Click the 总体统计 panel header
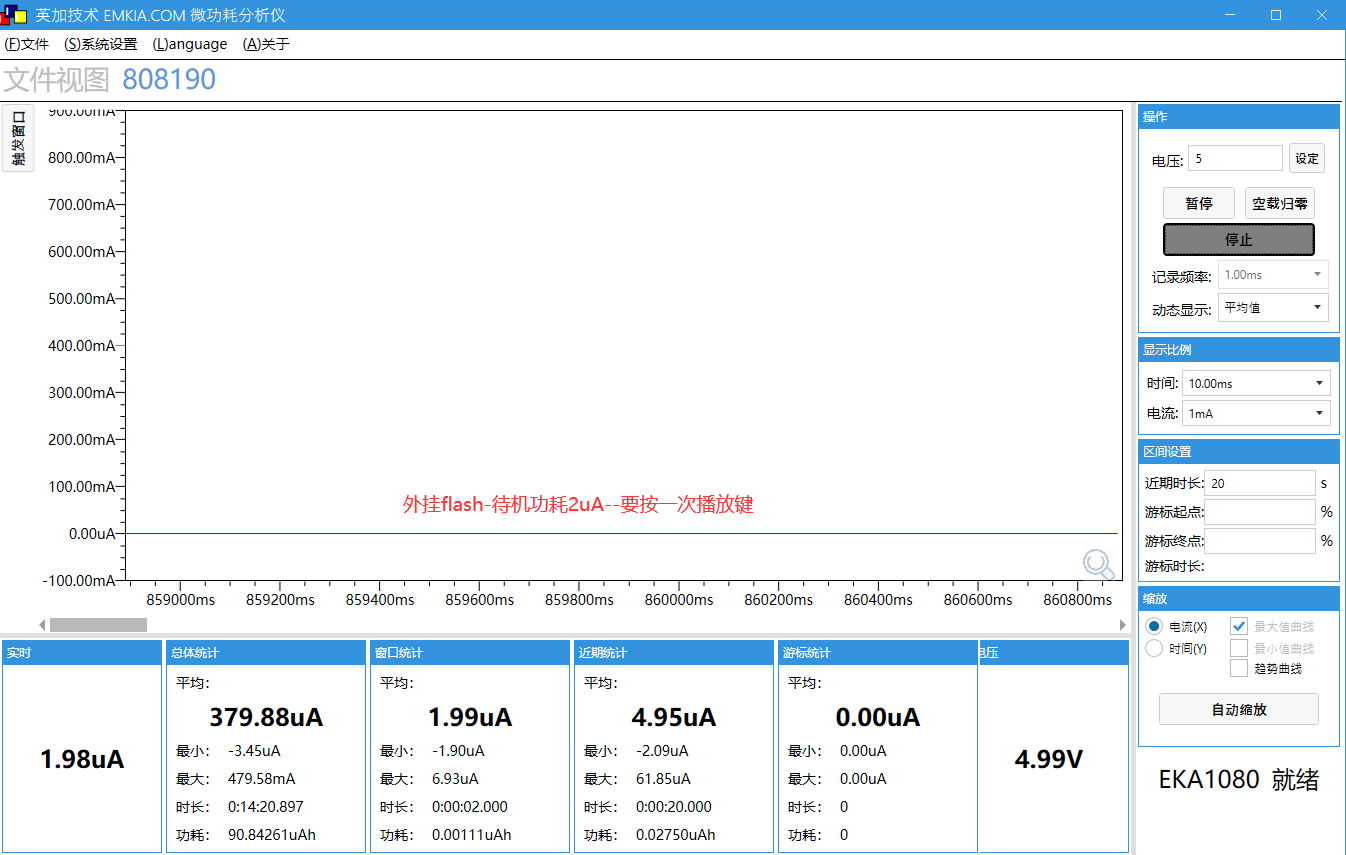Screen dimensions: 1346x855 tap(264, 653)
